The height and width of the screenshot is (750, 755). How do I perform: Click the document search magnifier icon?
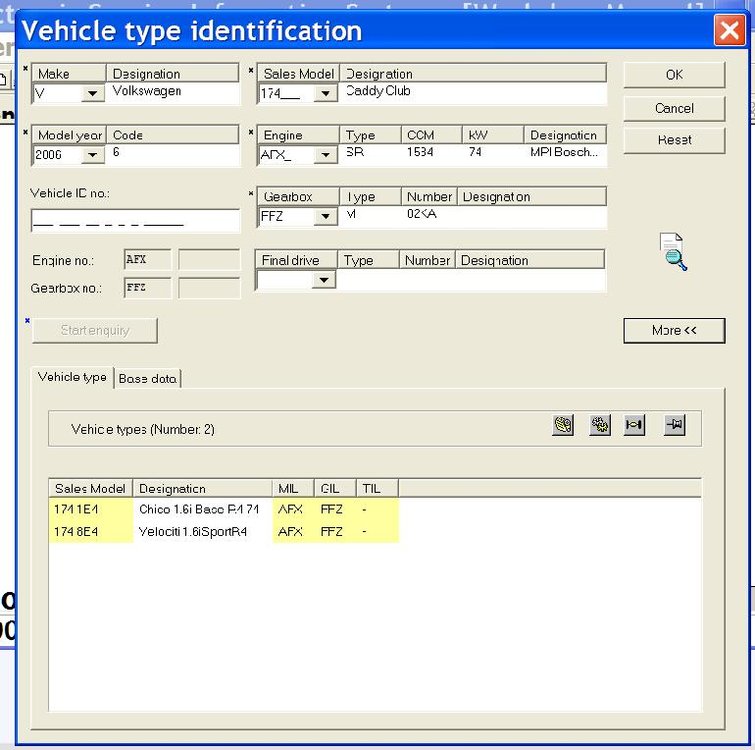pyautogui.click(x=673, y=251)
